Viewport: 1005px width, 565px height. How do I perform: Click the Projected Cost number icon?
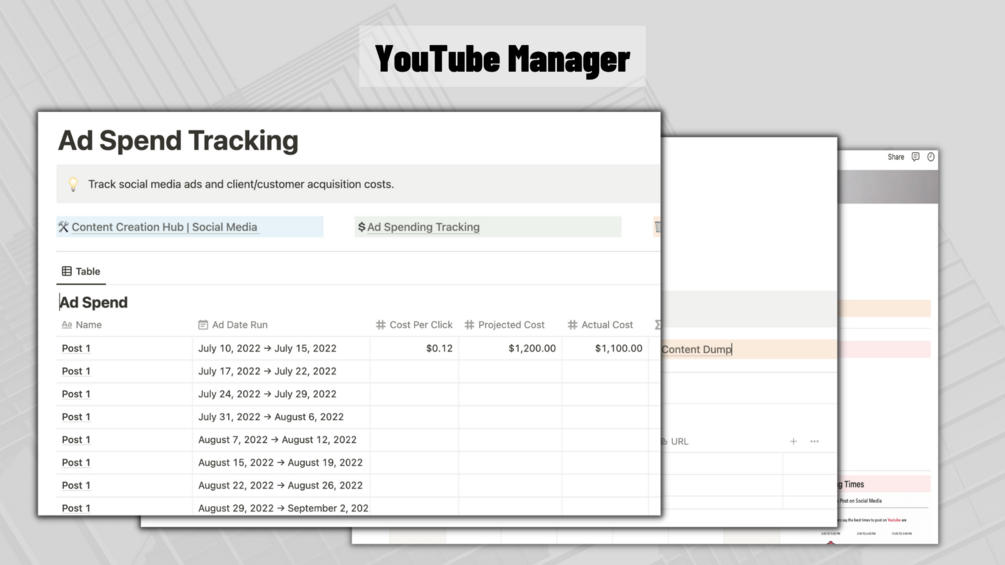click(x=469, y=325)
